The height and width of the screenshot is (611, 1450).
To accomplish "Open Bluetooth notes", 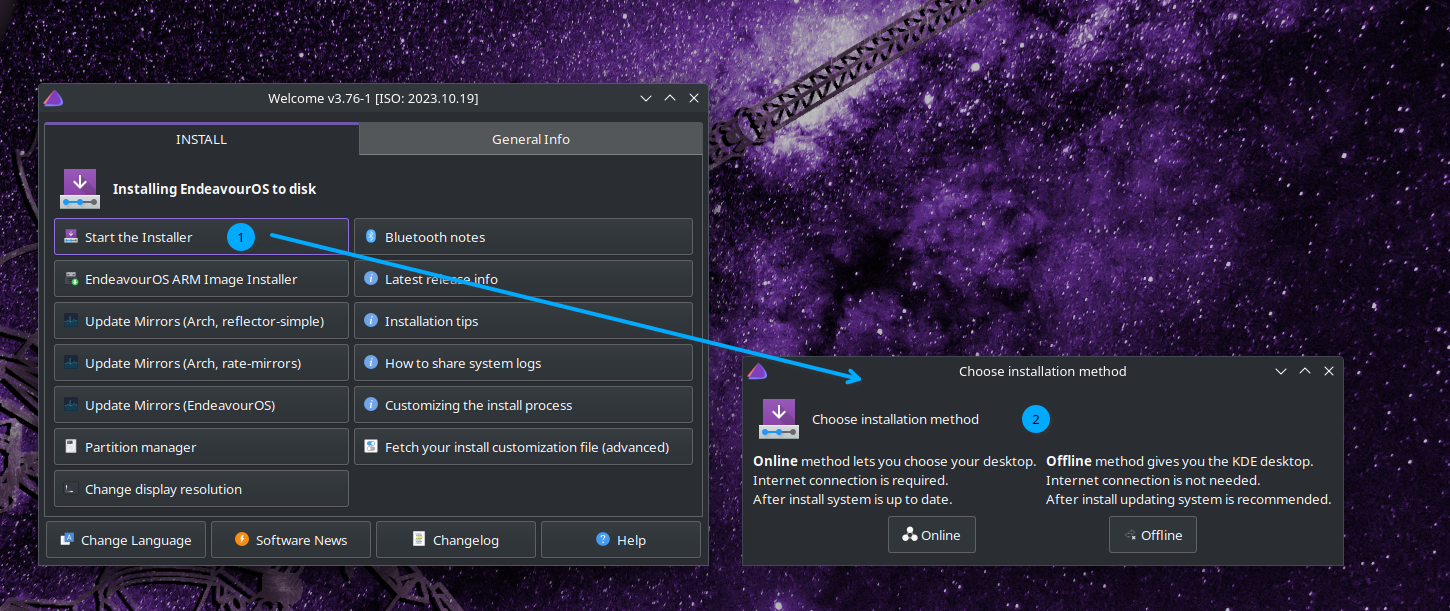I will [x=523, y=237].
